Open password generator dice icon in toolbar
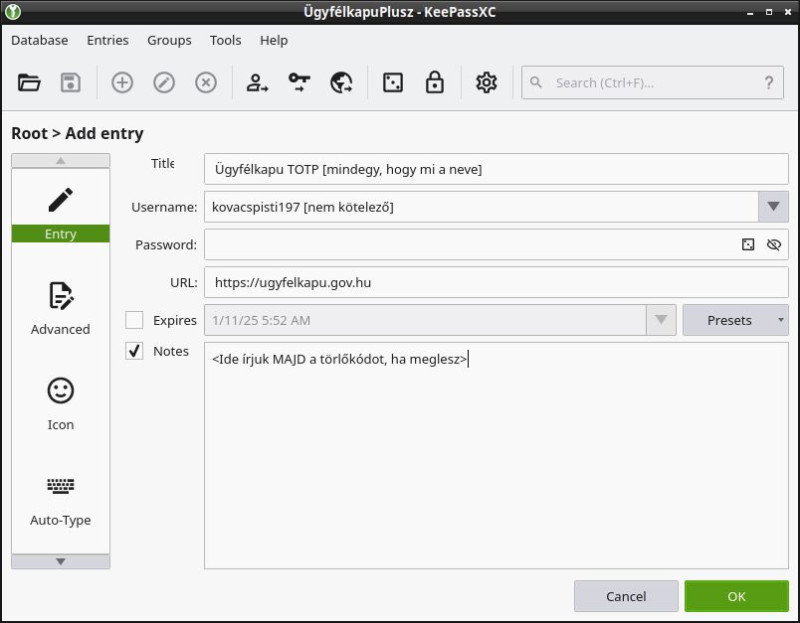Image resolution: width=800 pixels, height=623 pixels. pyautogui.click(x=393, y=83)
